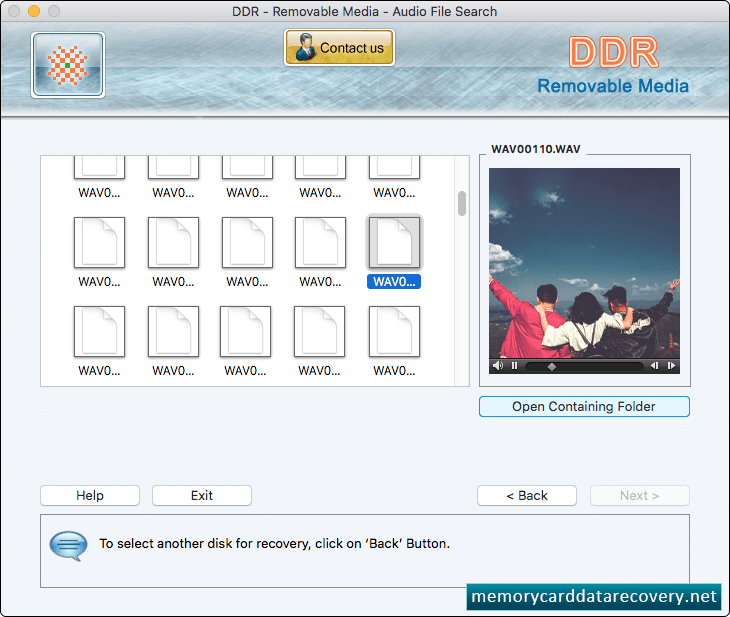Minimize the window with the yellow button
Image resolution: width=730 pixels, height=617 pixels.
34,11
